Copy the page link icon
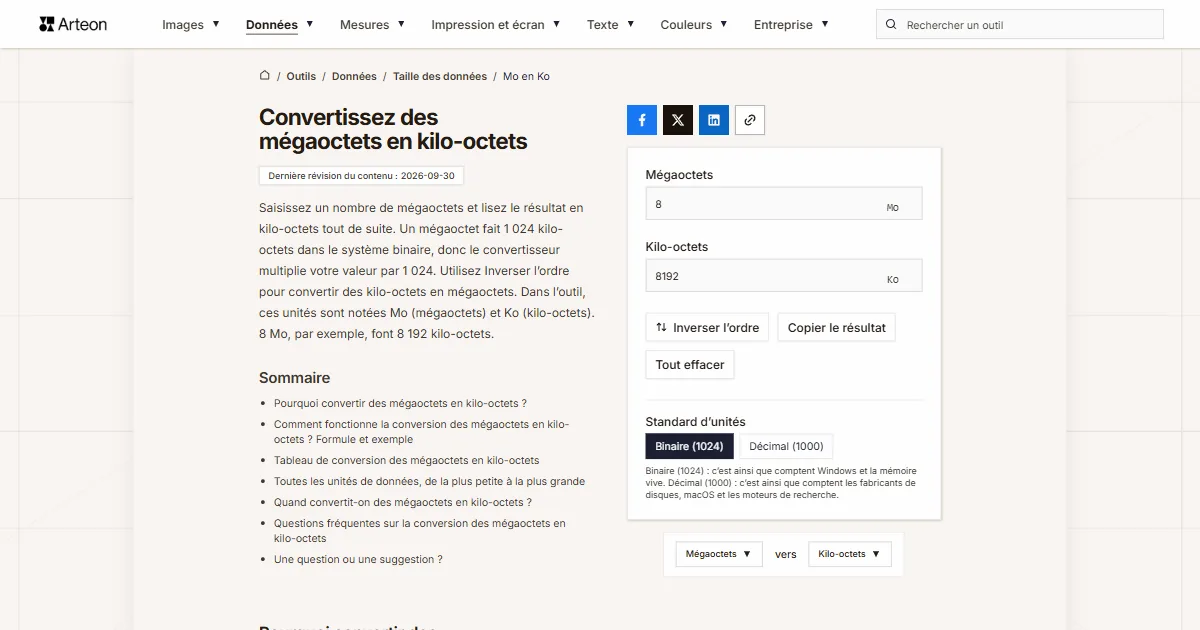The image size is (1200, 630). coord(750,120)
